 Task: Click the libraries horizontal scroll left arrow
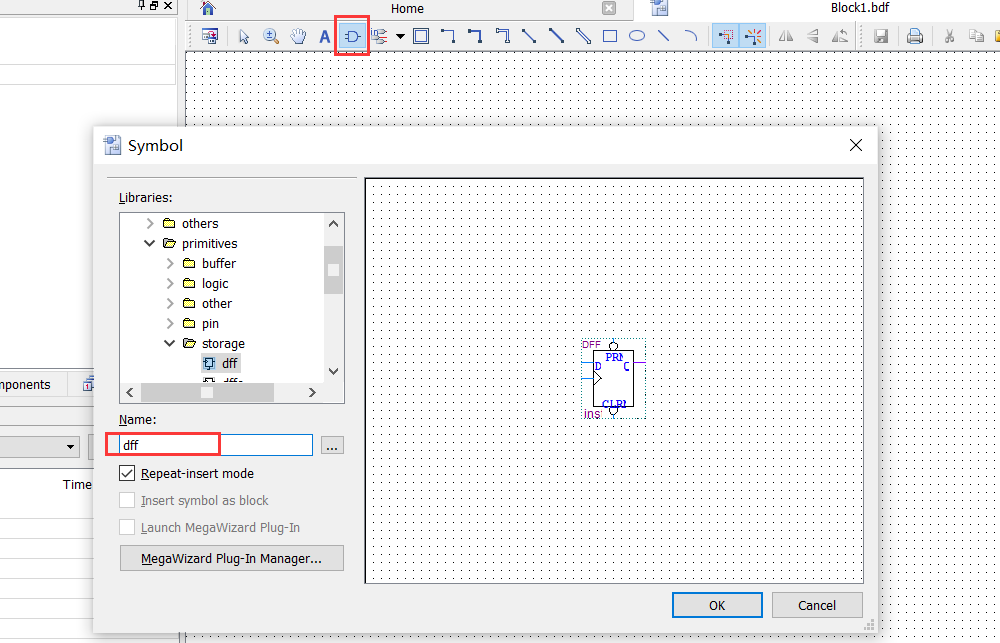(130, 392)
